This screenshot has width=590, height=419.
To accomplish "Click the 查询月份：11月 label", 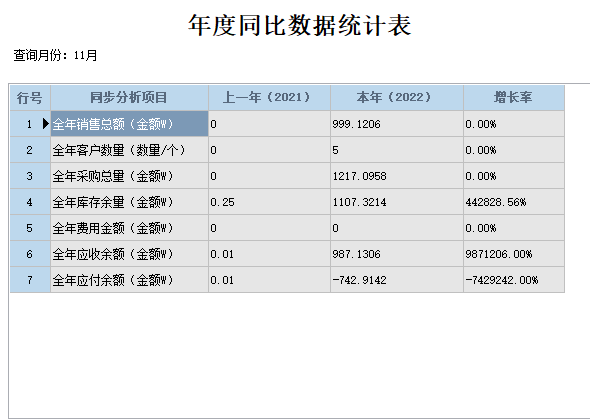I will coord(55,55).
